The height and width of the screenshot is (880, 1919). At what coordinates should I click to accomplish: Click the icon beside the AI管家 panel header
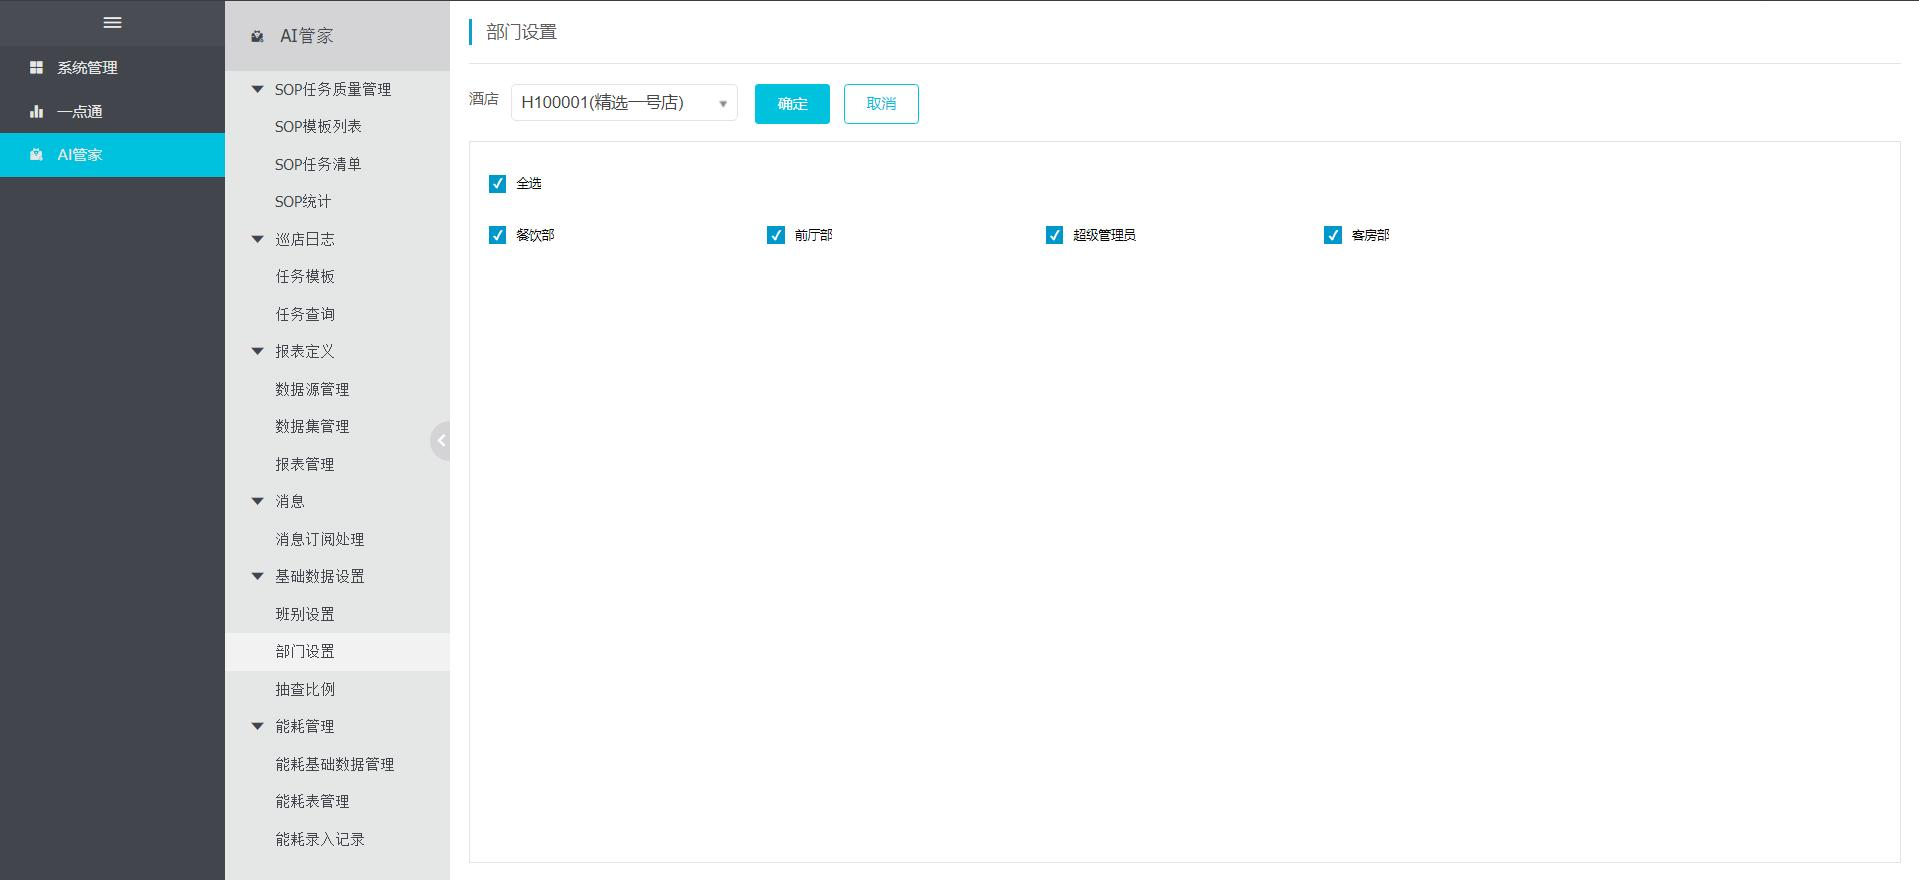pos(257,36)
